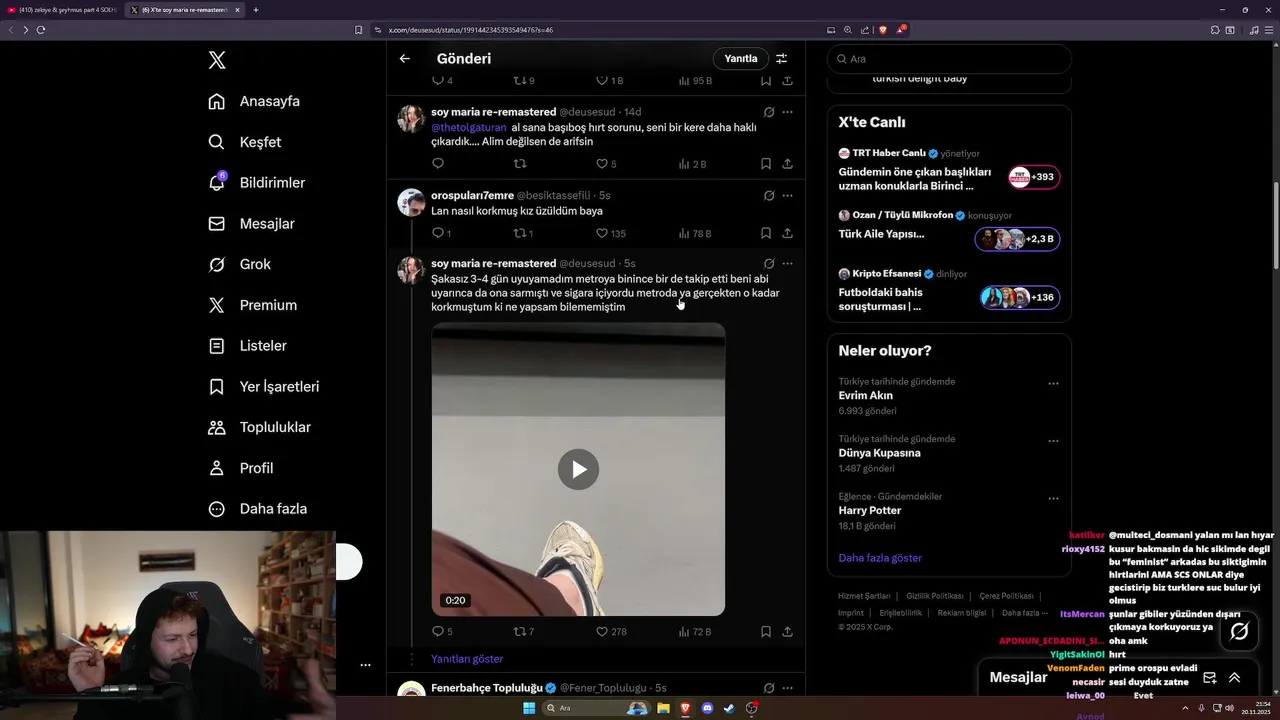Open Grok icon on orospuları7emre post
The image size is (1280, 720).
pyautogui.click(x=769, y=196)
